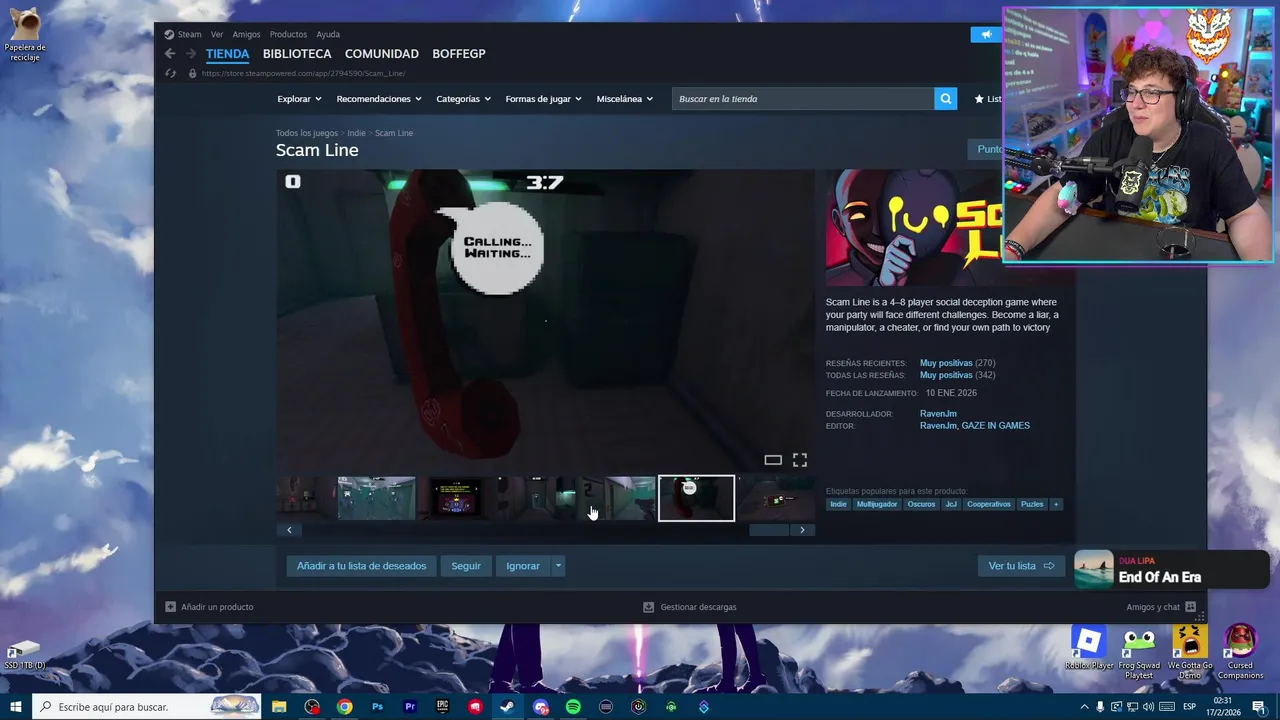Open Explorar store dropdown

coord(299,99)
